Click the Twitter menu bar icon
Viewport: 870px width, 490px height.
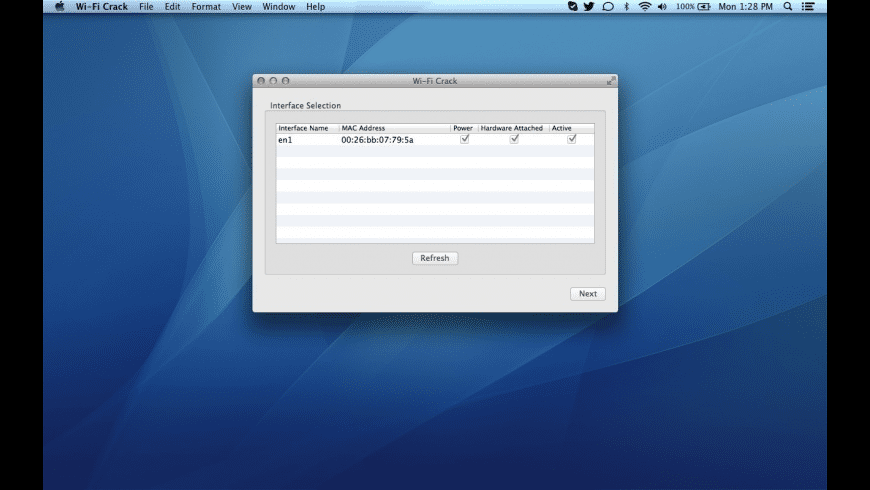(x=589, y=6)
